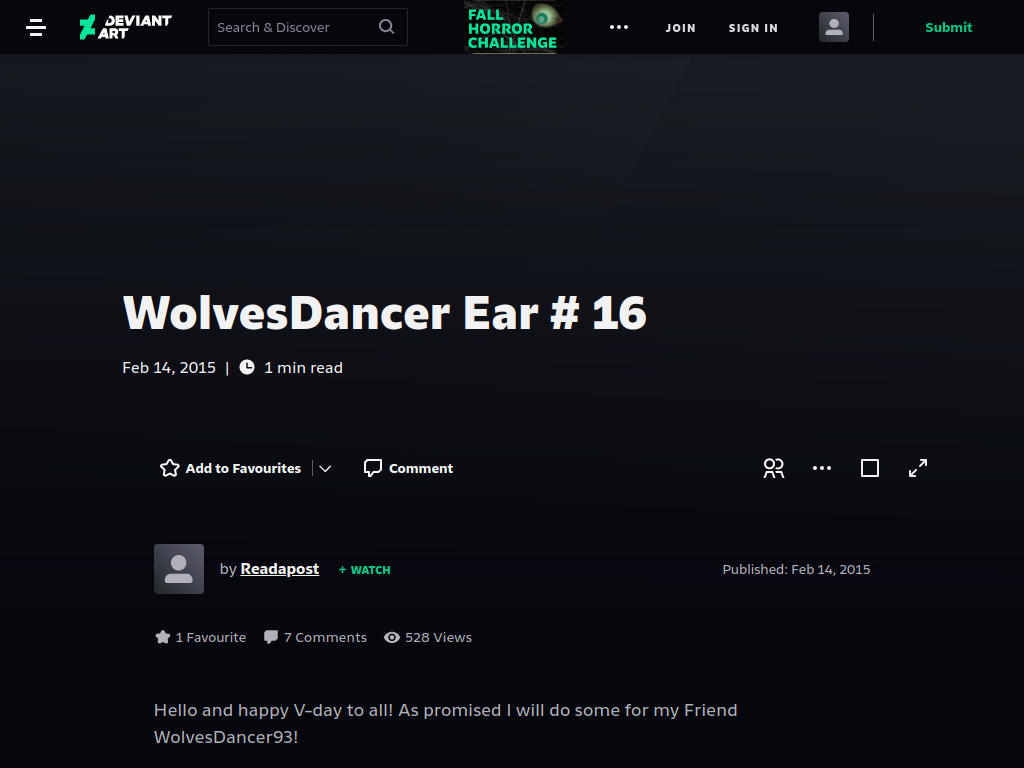Open the Fall Horror Challenge banner
The width and height of the screenshot is (1024, 768).
click(x=514, y=27)
